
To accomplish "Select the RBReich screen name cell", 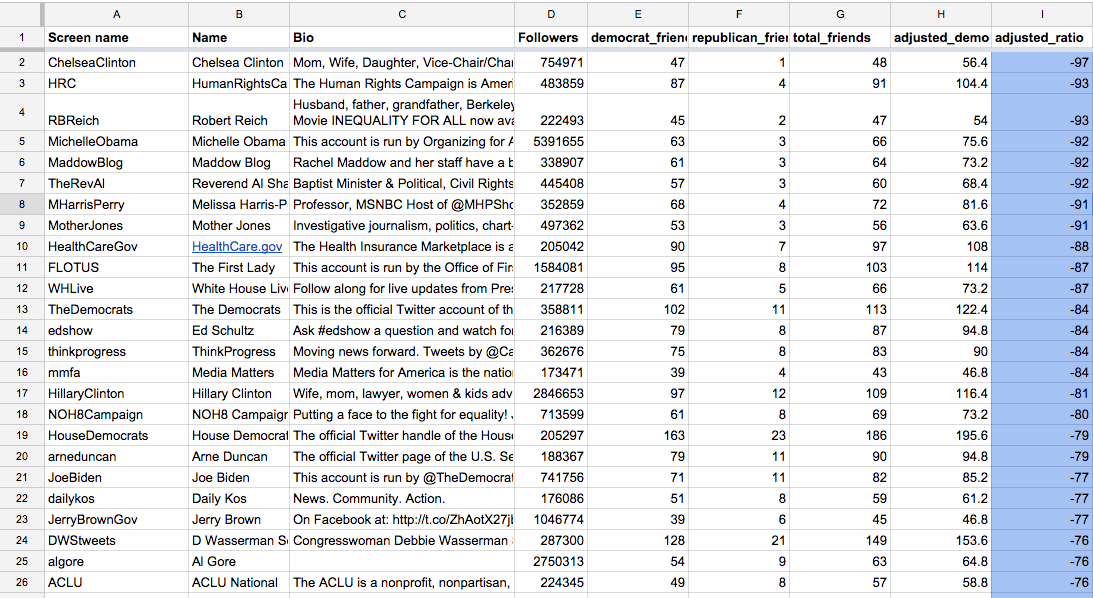I will point(116,112).
